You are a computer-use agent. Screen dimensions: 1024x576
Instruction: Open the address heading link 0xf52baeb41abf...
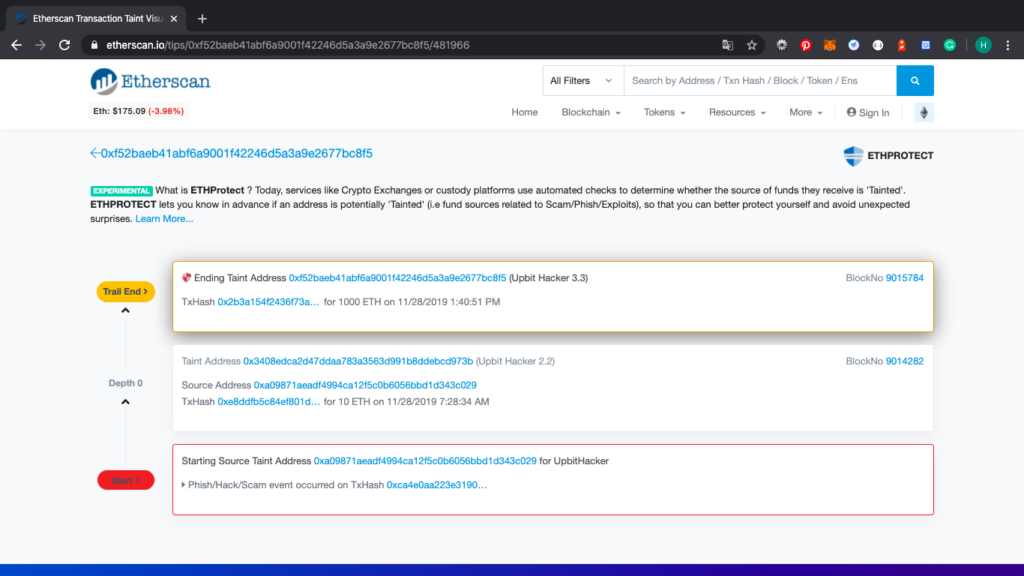[x=236, y=153]
